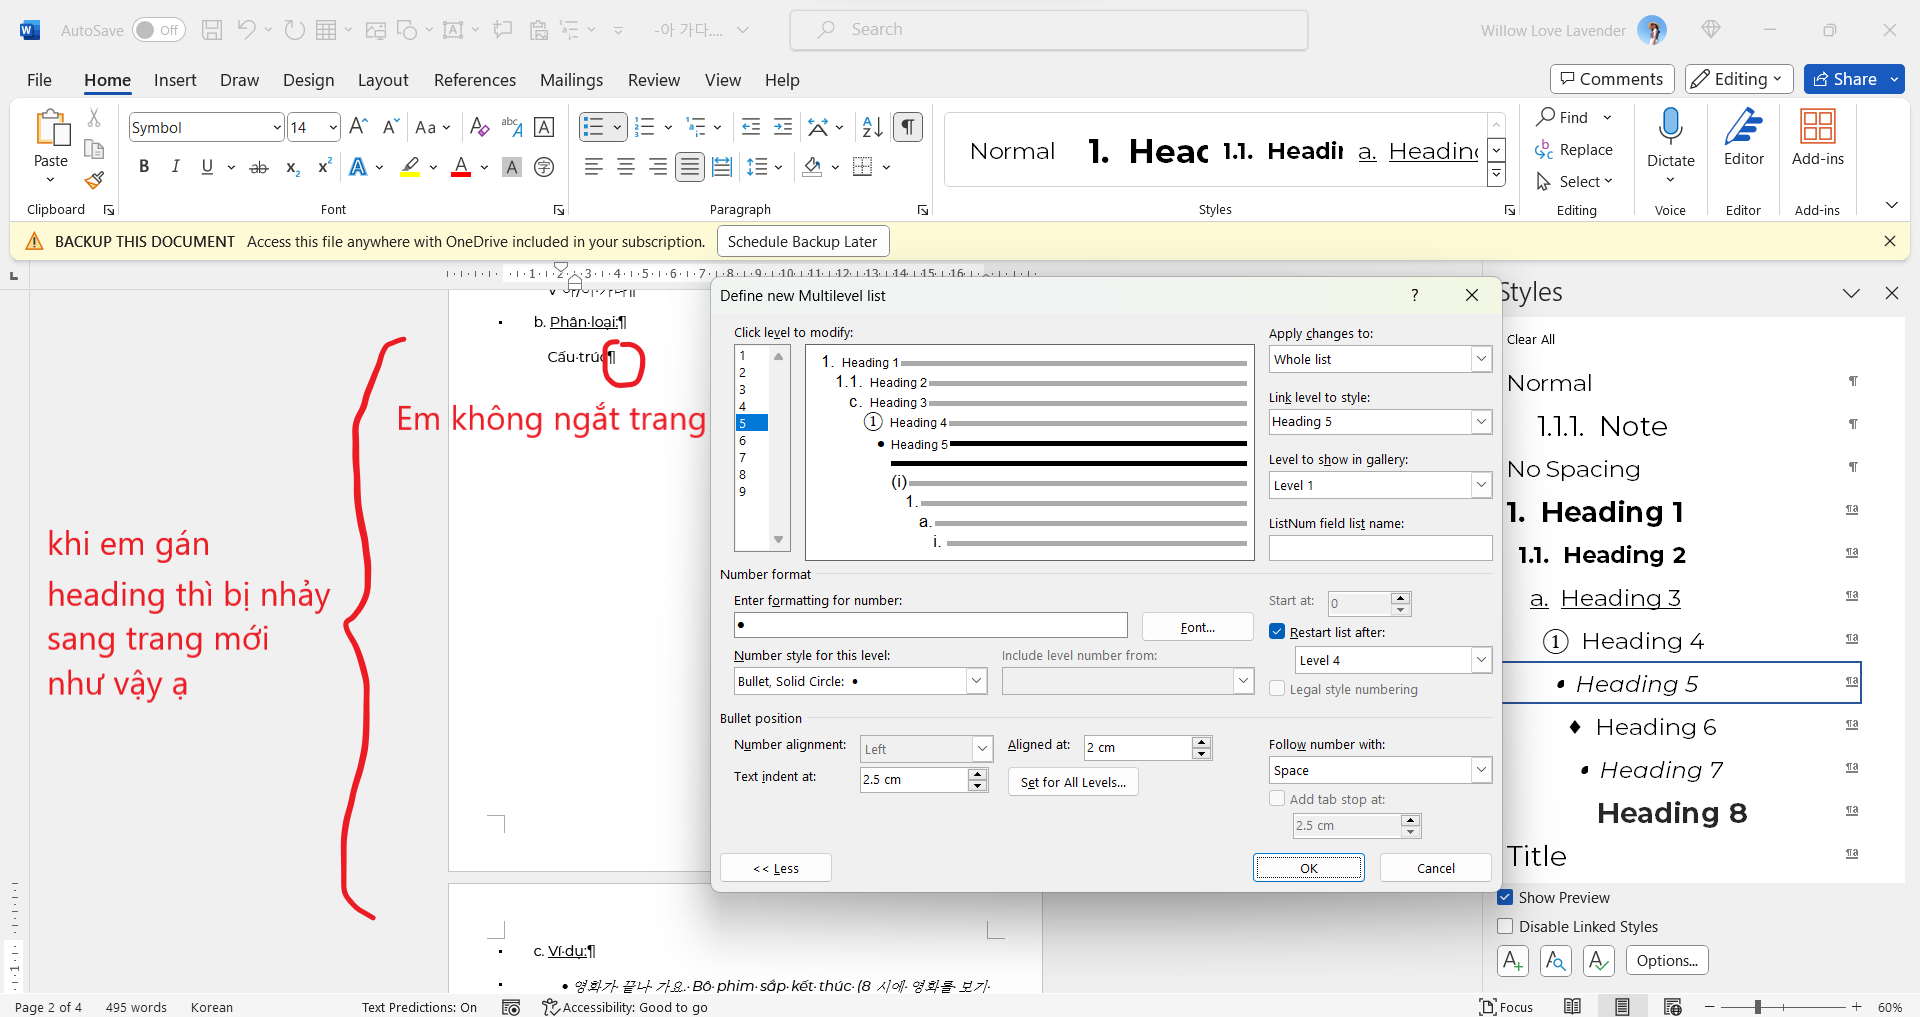This screenshot has height=1017, width=1920.
Task: Open the Link level to style dropdown
Action: click(1480, 421)
